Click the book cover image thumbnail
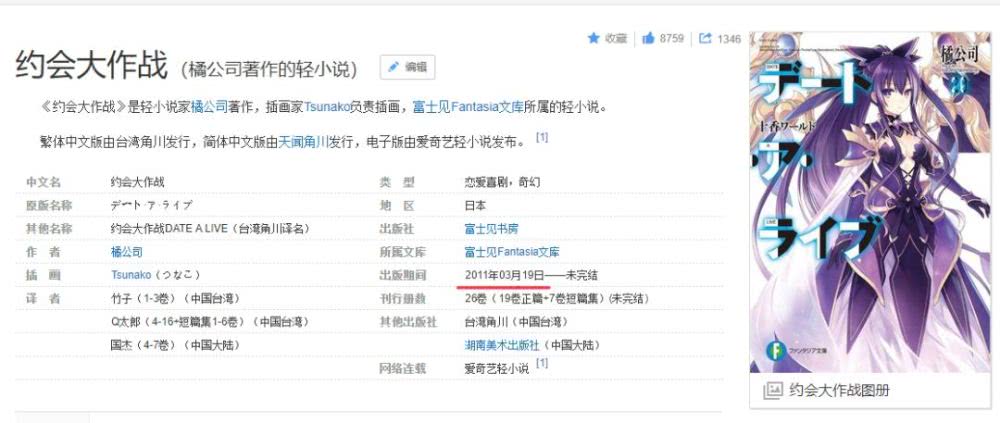The image size is (1000, 423). pos(871,203)
